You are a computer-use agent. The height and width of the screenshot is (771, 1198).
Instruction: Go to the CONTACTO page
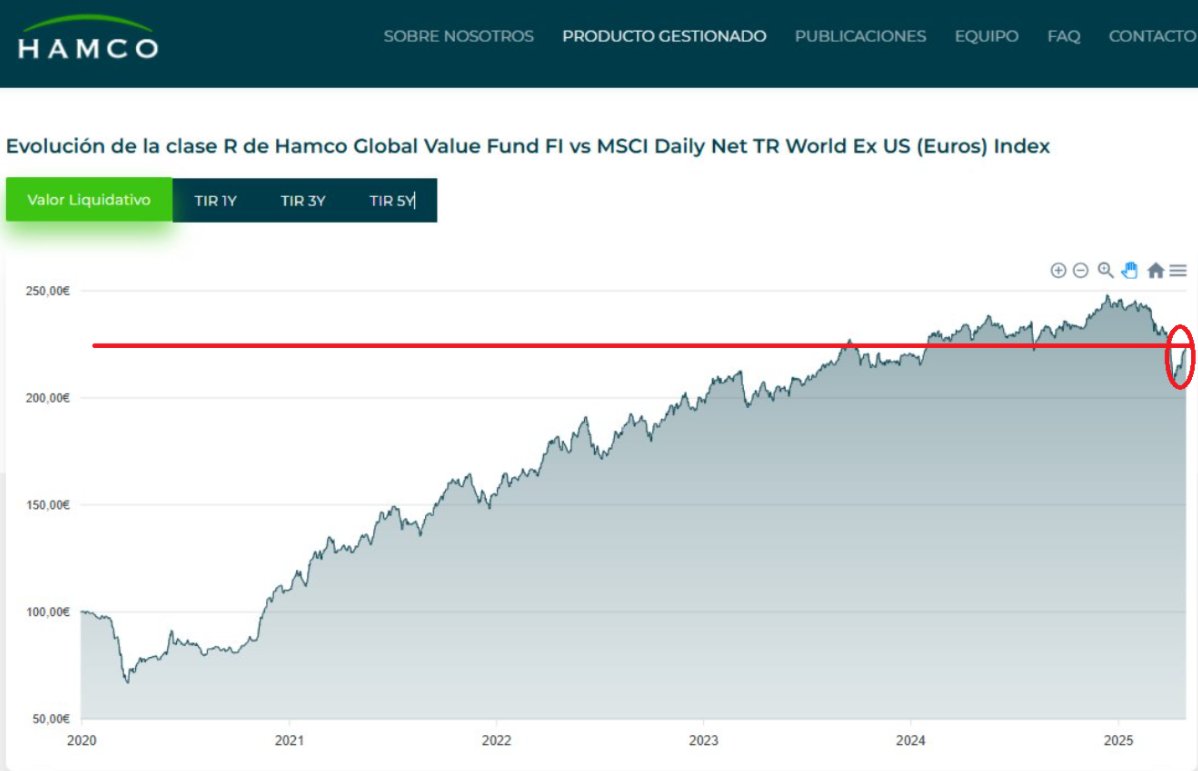click(x=1152, y=36)
